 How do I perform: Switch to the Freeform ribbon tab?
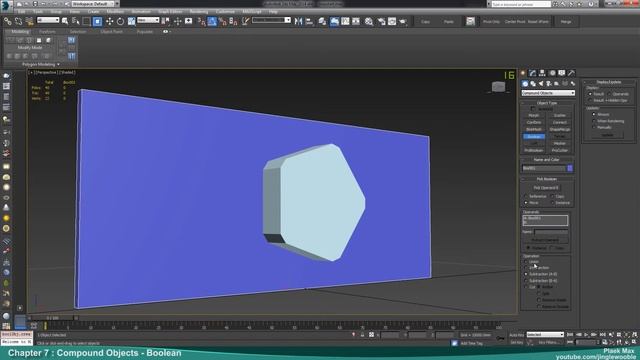click(47, 31)
